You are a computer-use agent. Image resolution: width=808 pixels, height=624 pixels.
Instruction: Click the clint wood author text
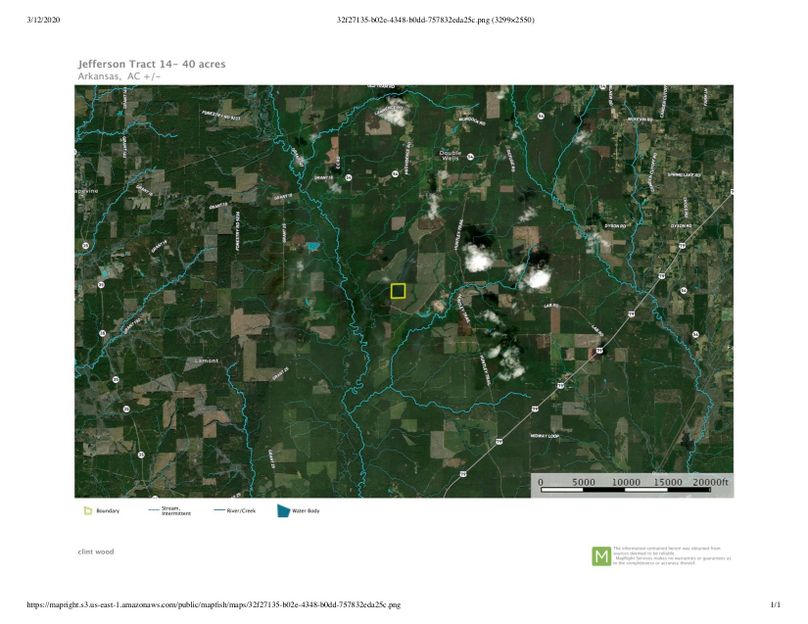(x=96, y=552)
